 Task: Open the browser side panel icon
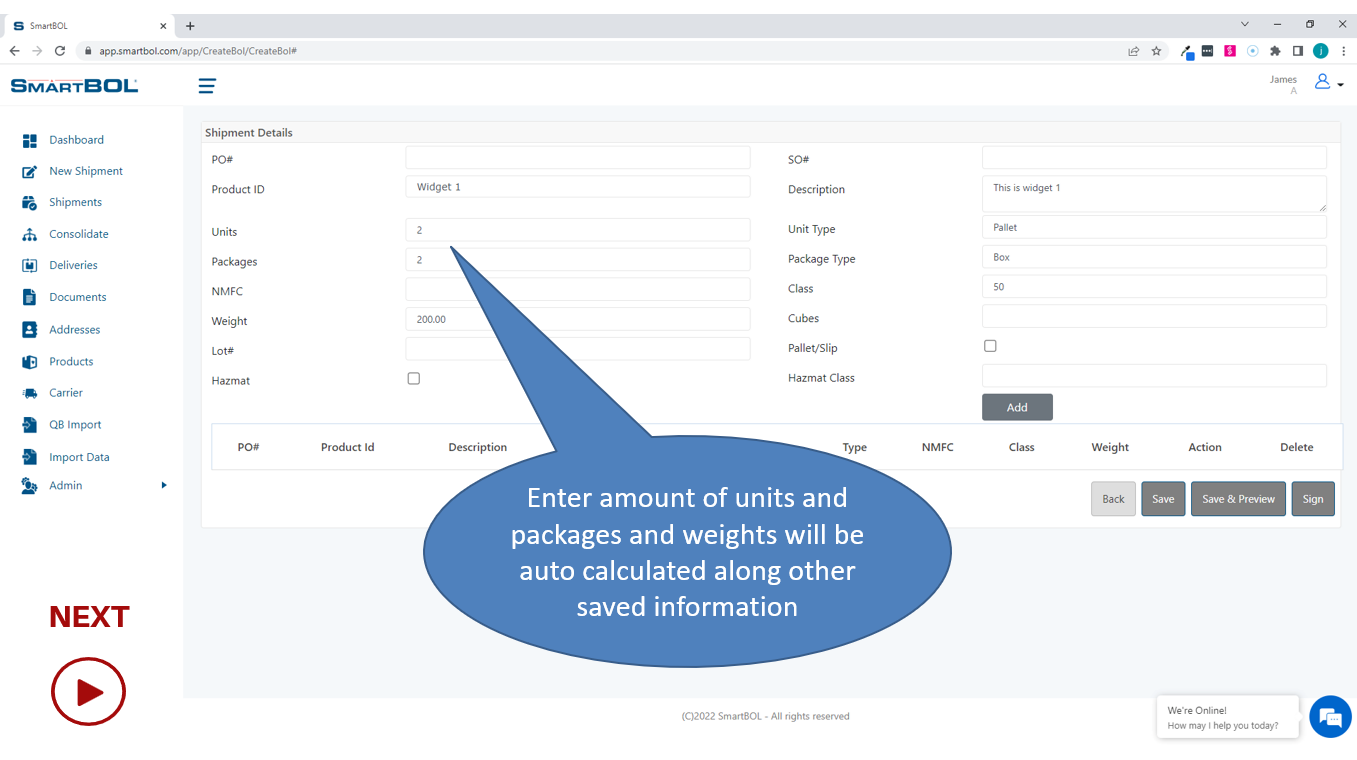[x=1298, y=51]
